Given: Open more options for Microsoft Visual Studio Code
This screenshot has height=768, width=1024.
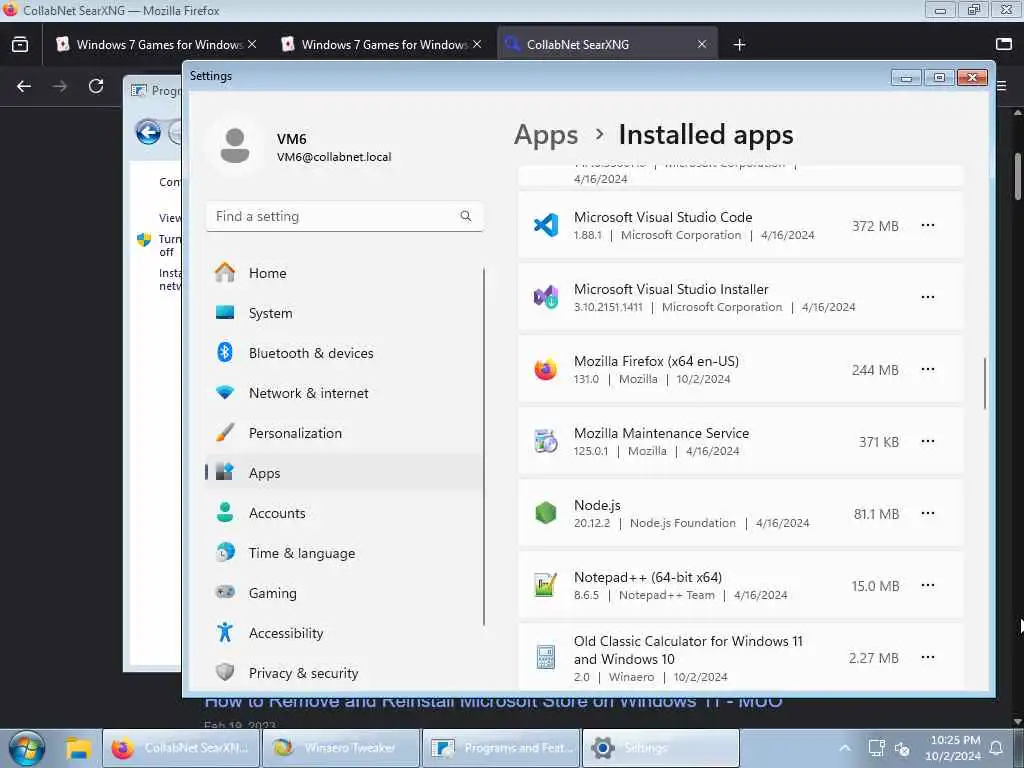Looking at the screenshot, I should 927,225.
